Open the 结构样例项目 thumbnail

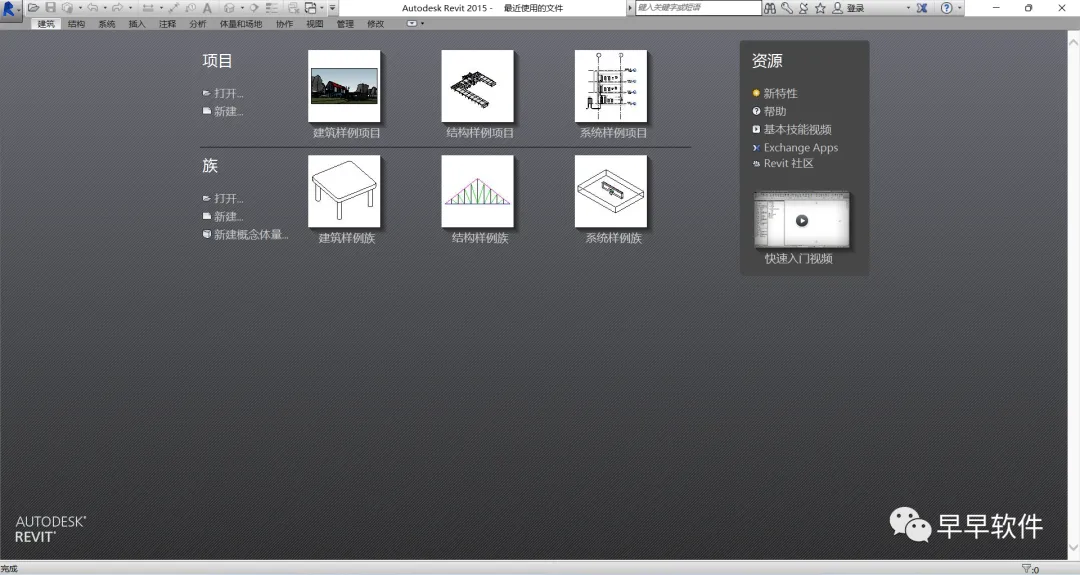477,86
